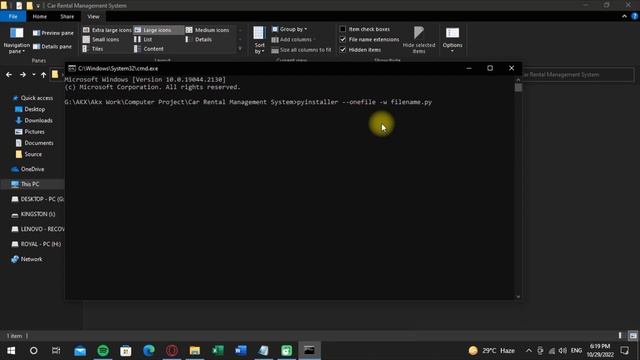Go up one folder level
This screenshot has height=360, width=640.
coord(43,75)
